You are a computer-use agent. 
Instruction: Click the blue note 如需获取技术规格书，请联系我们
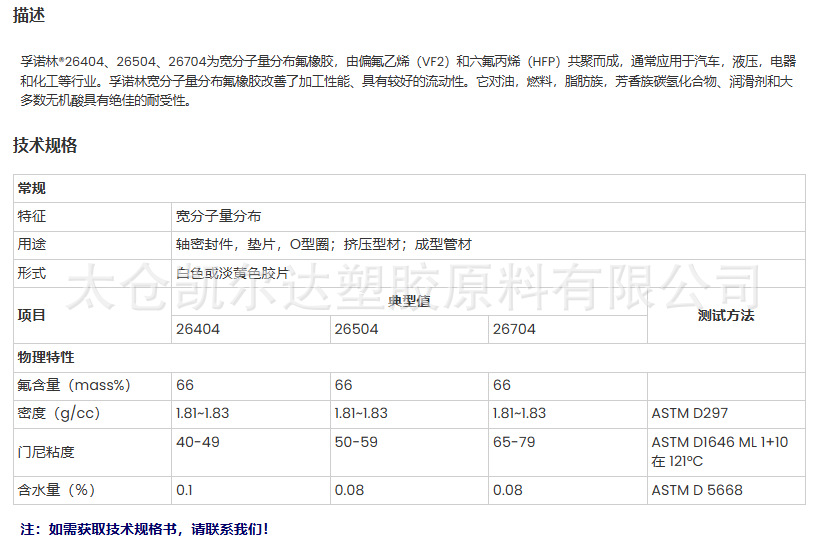click(145, 529)
